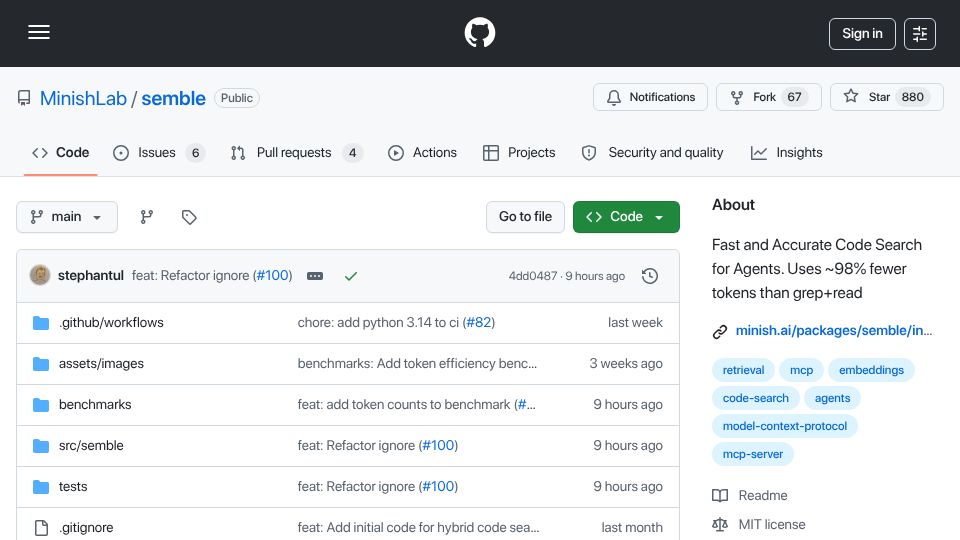
Task: Click the Issues counter 6
Action: click(x=195, y=153)
